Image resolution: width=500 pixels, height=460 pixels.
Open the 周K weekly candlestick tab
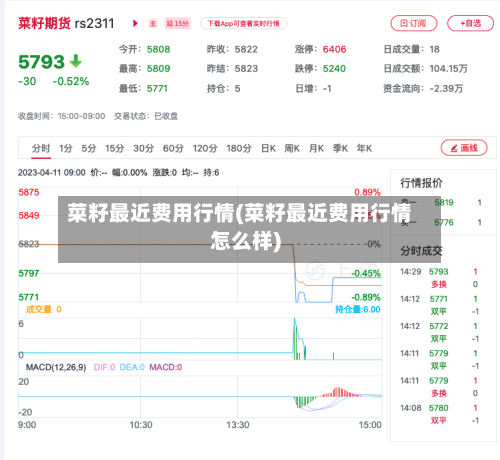[292, 148]
